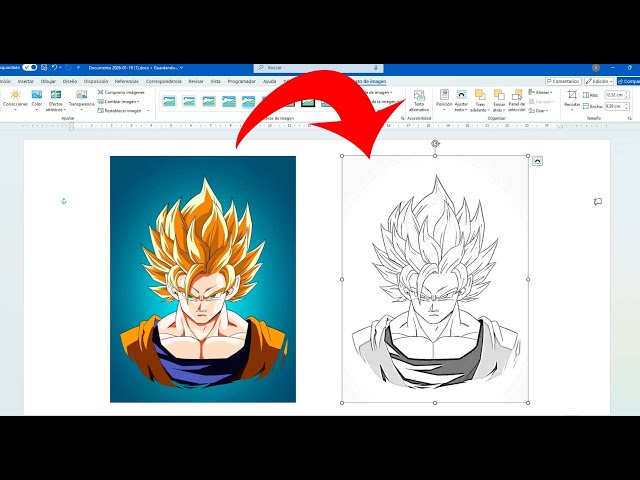
Task: Open Efectos artísticos gallery
Action: point(56,100)
